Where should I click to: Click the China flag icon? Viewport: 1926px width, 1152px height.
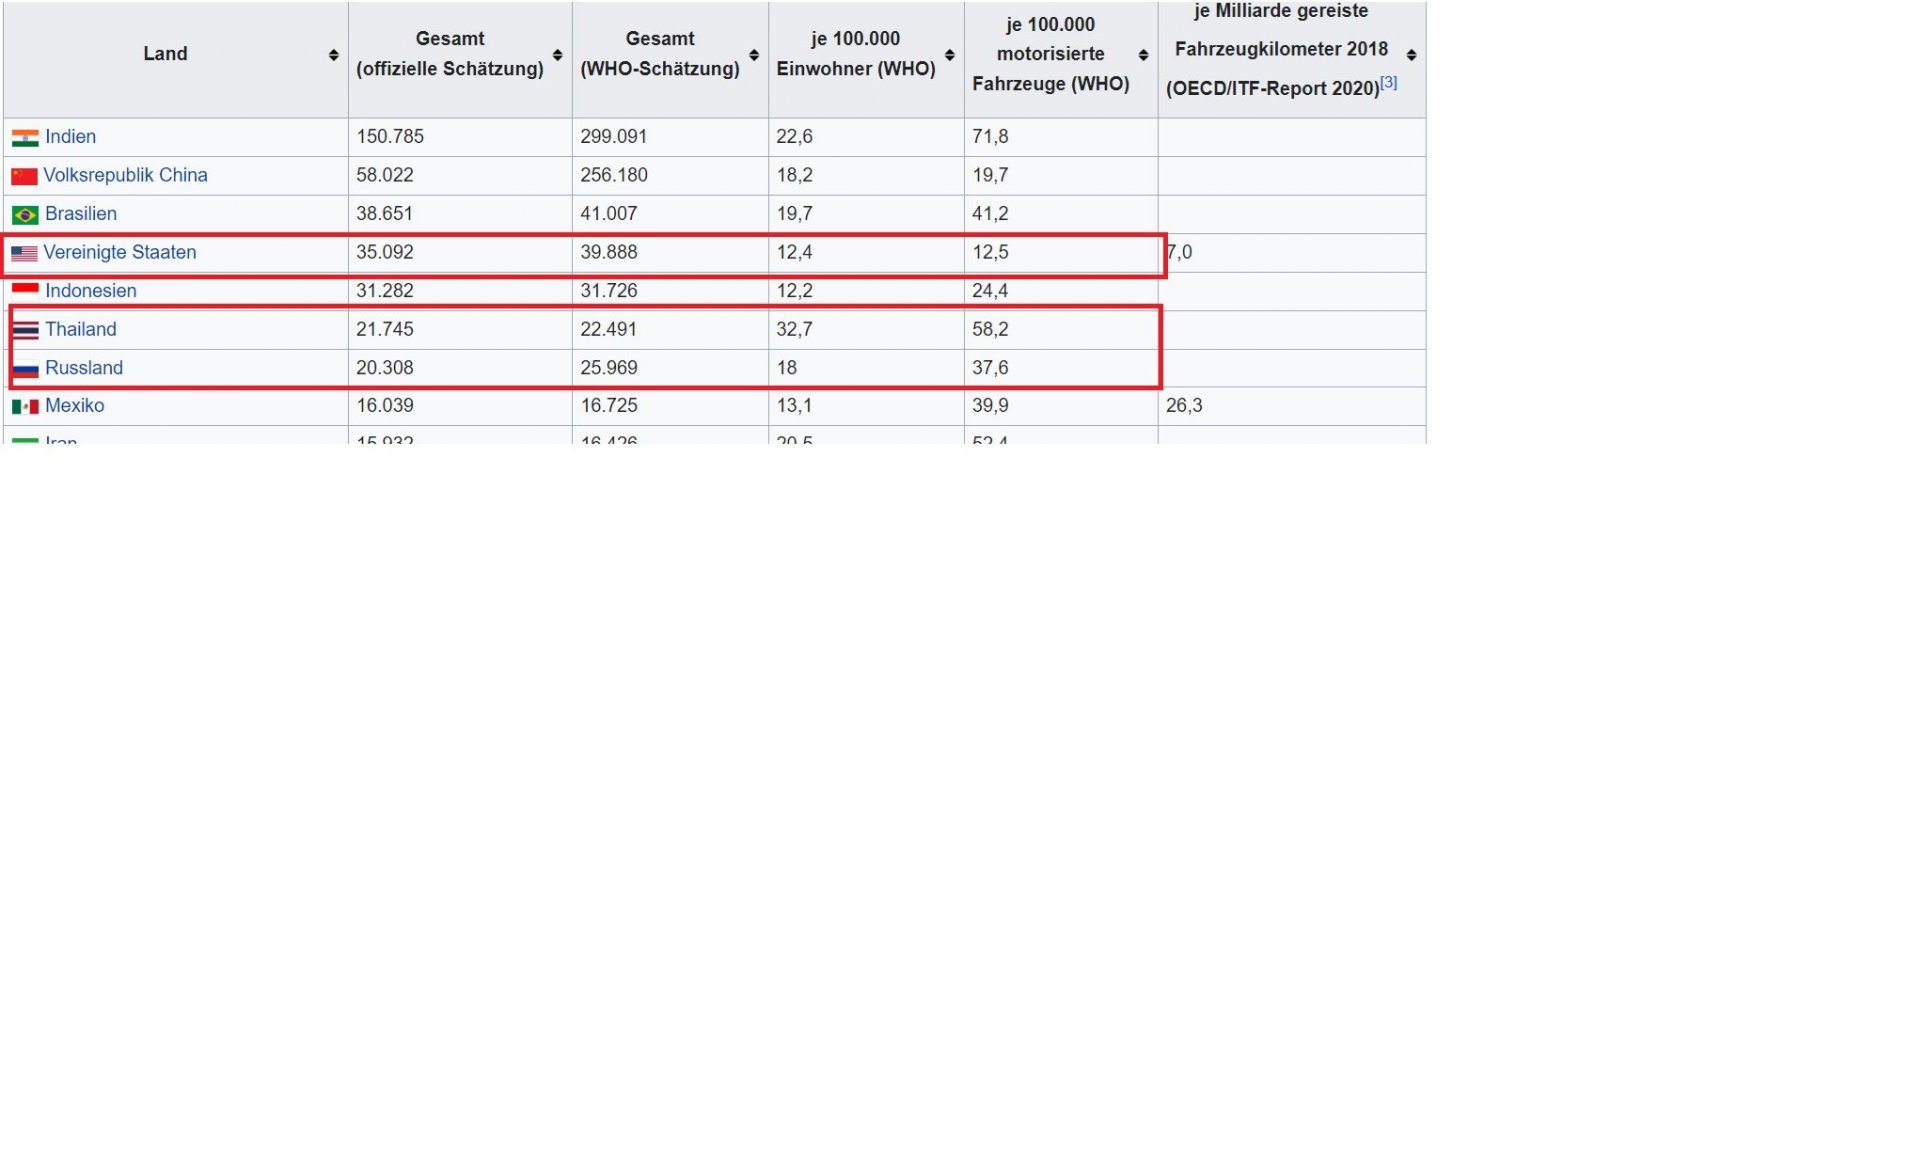click(24, 177)
